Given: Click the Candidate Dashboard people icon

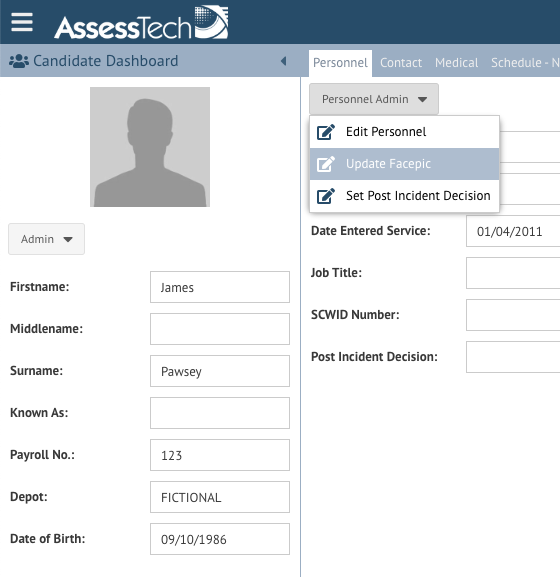Looking at the screenshot, I should [19, 61].
